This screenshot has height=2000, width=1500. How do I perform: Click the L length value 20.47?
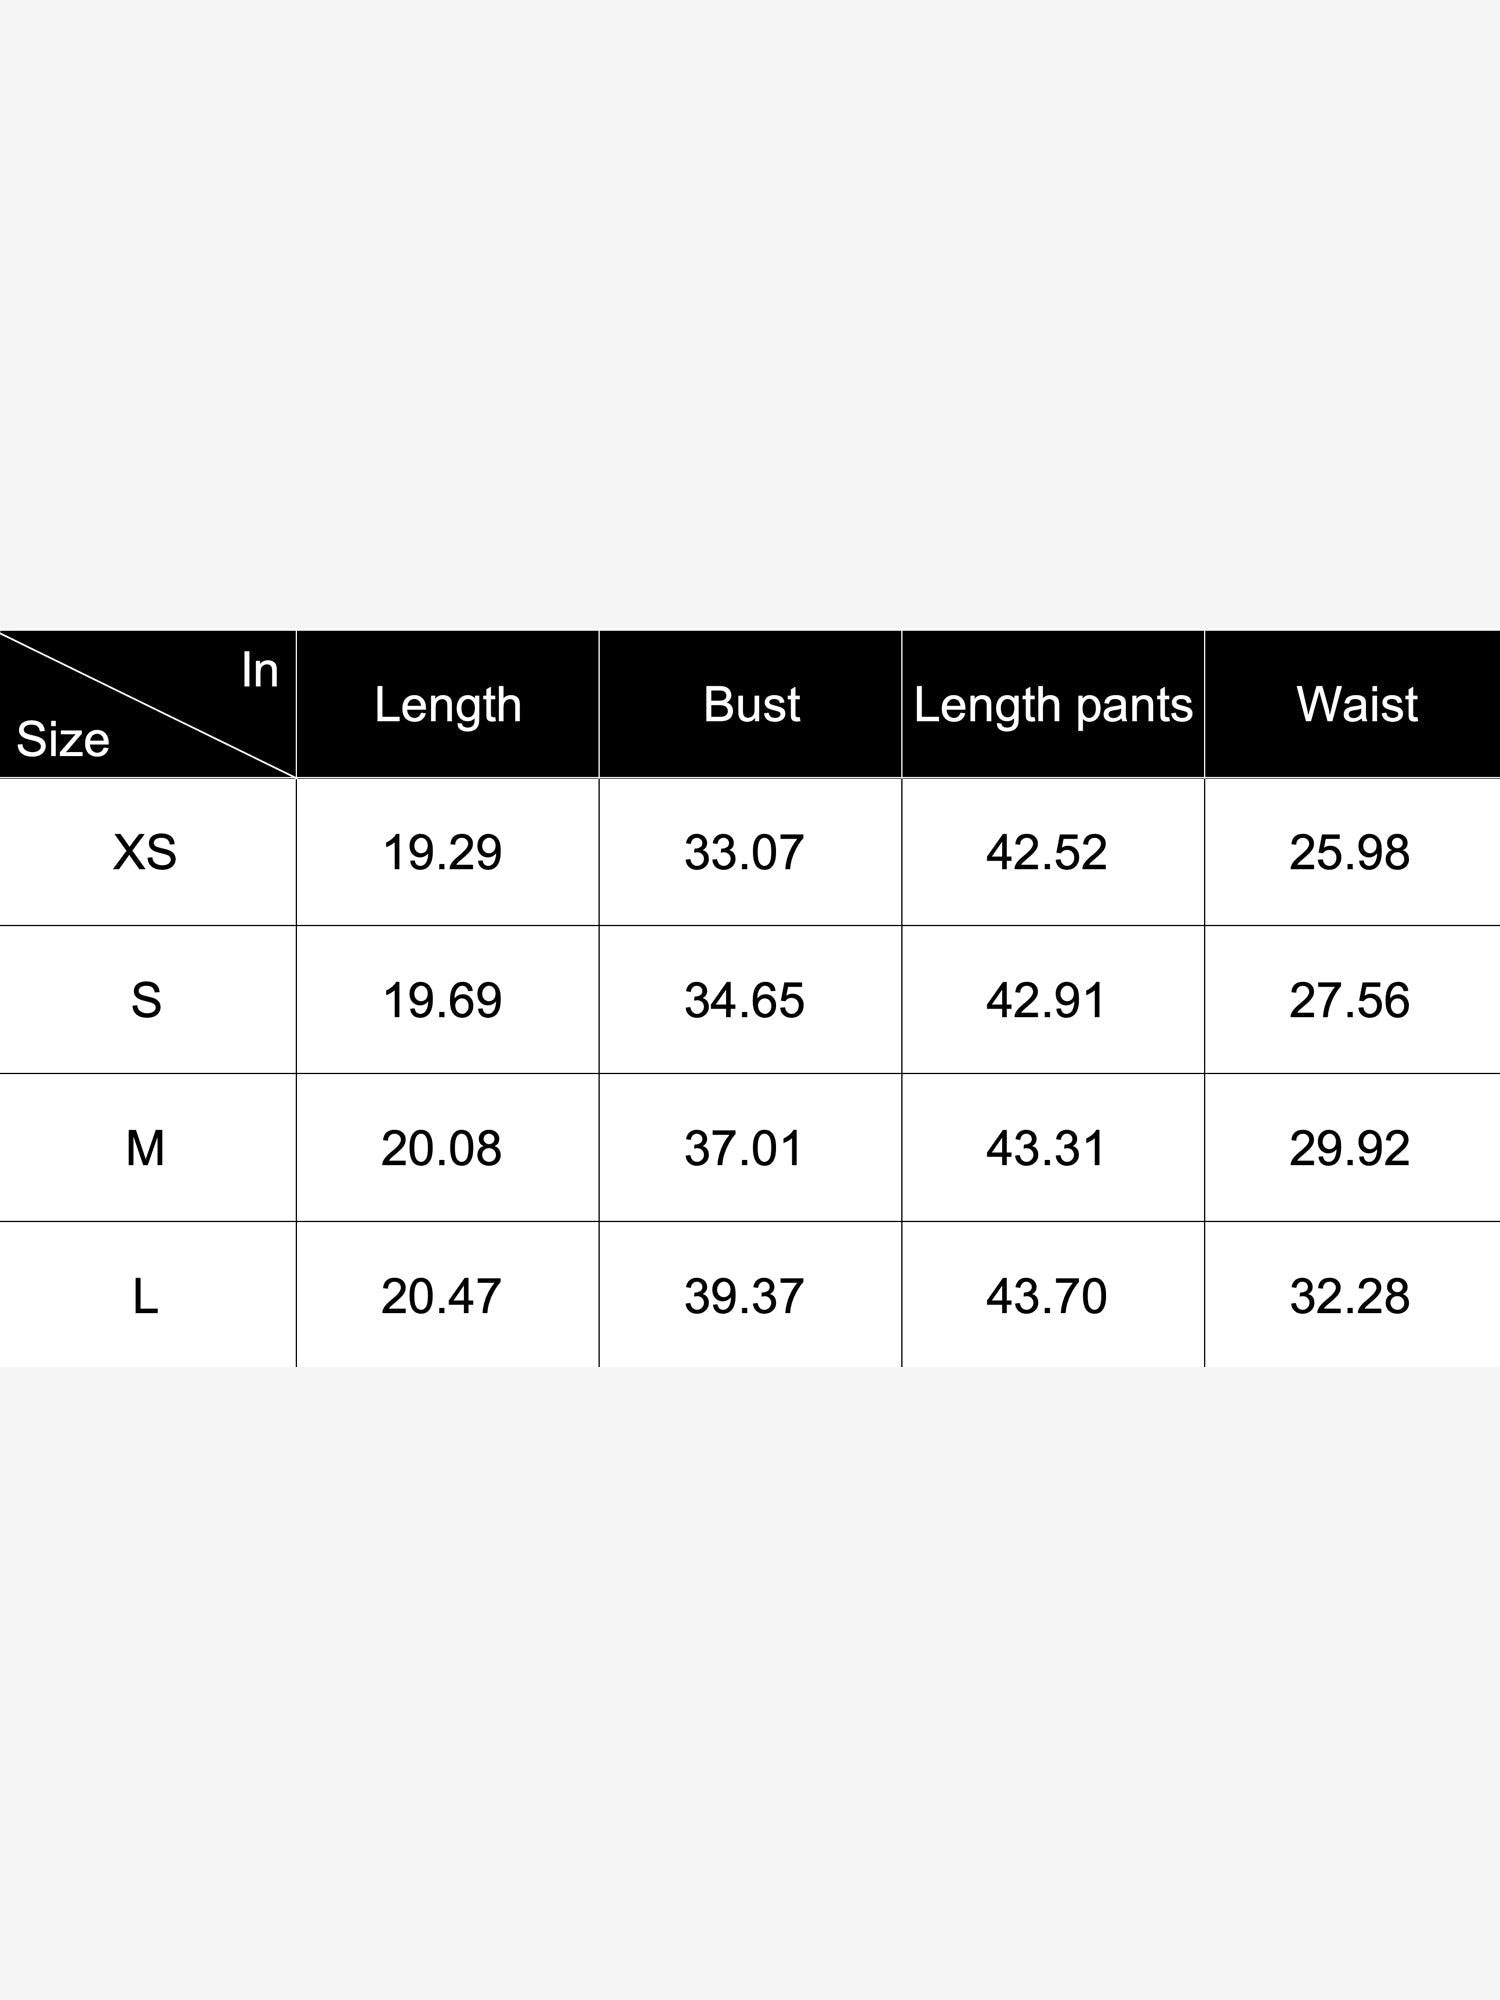pos(441,1297)
